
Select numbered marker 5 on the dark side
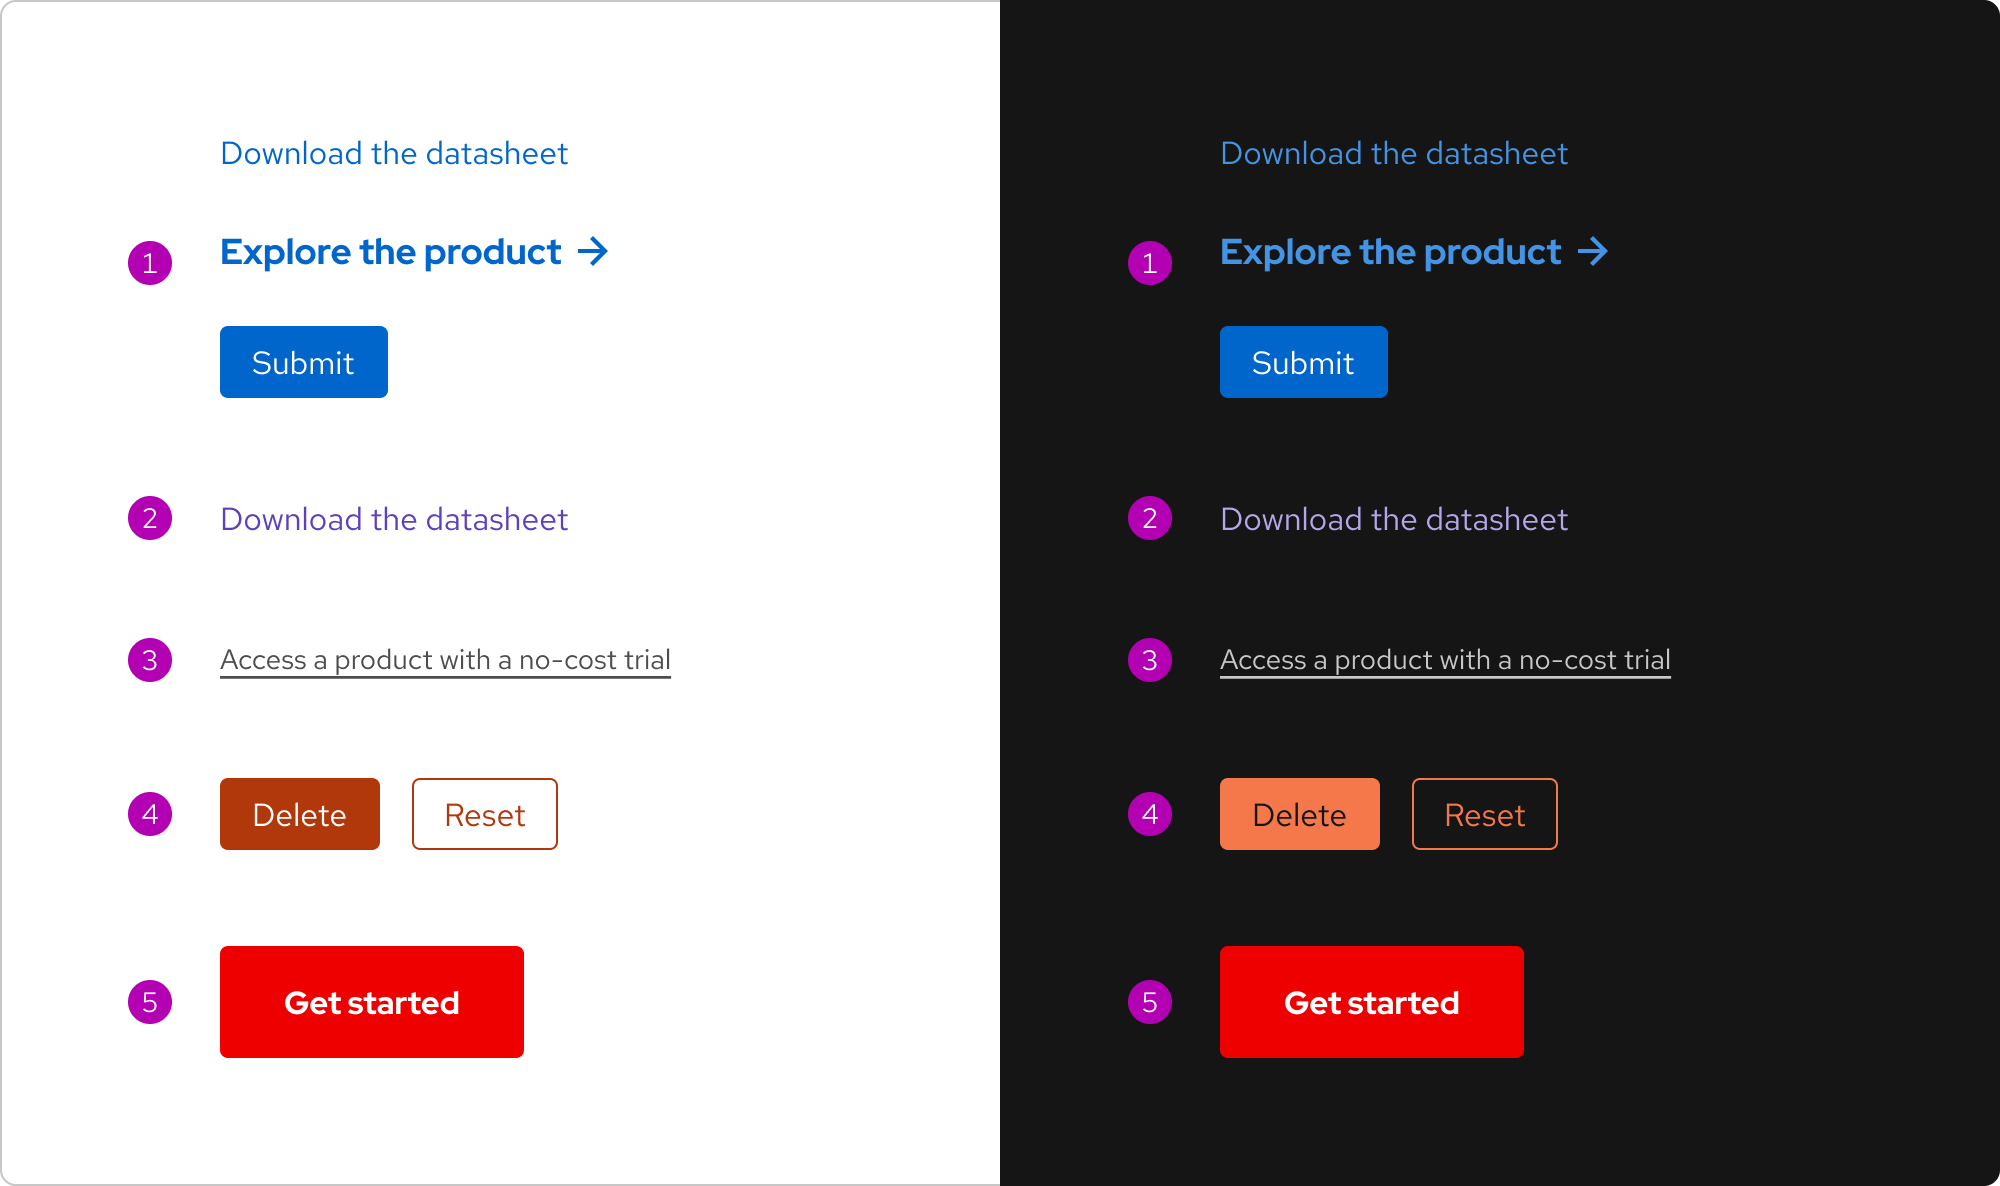[x=1148, y=1001]
